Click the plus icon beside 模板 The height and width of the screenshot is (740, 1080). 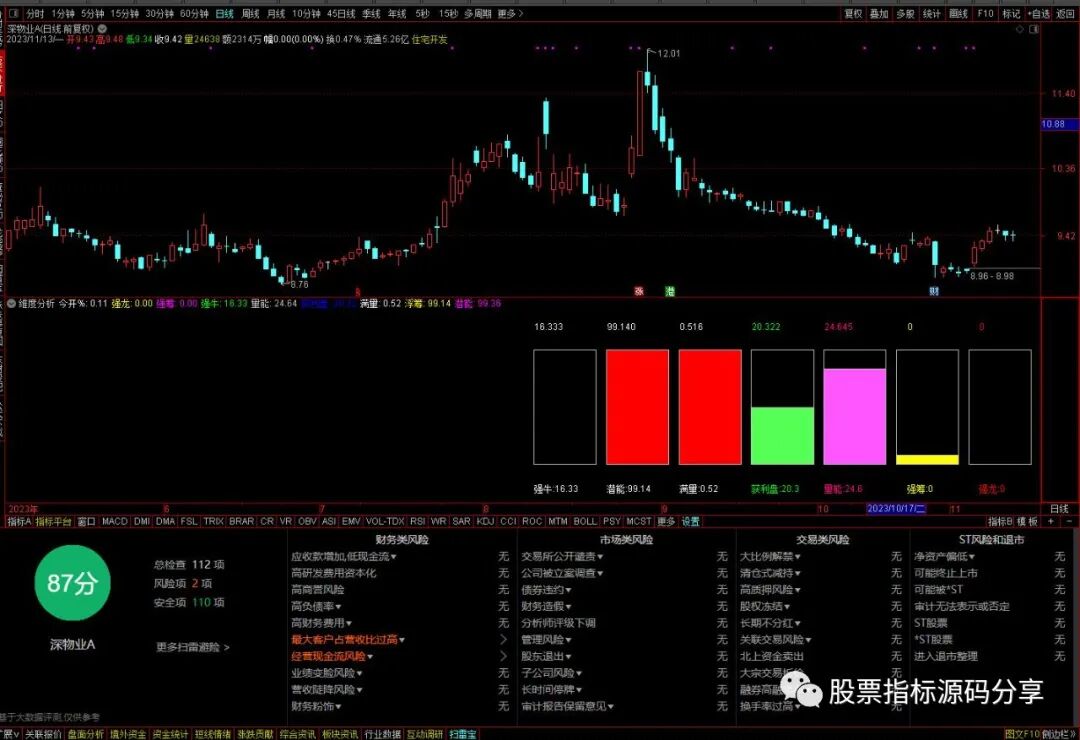pyautogui.click(x=1050, y=522)
